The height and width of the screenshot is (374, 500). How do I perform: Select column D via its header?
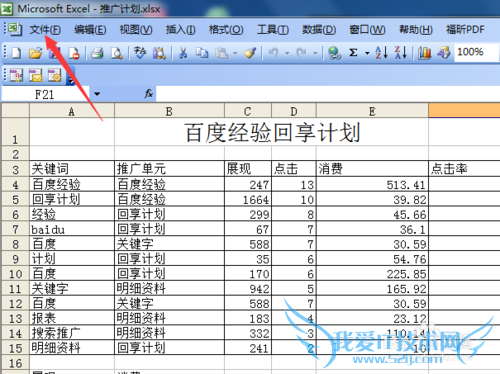pos(294,111)
